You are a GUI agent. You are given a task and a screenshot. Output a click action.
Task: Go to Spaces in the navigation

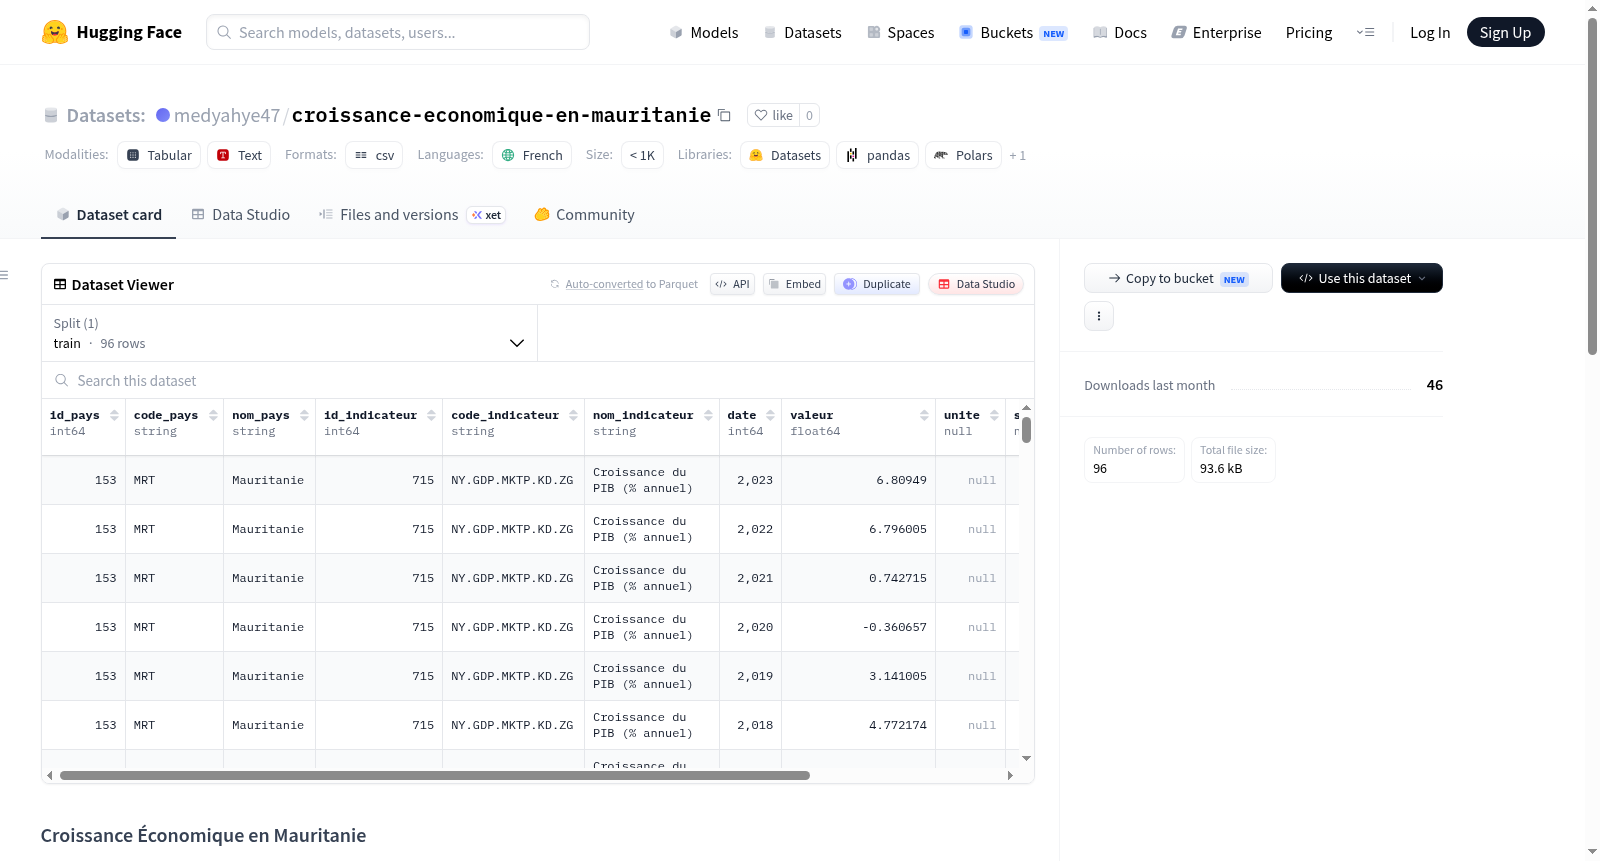pos(900,32)
